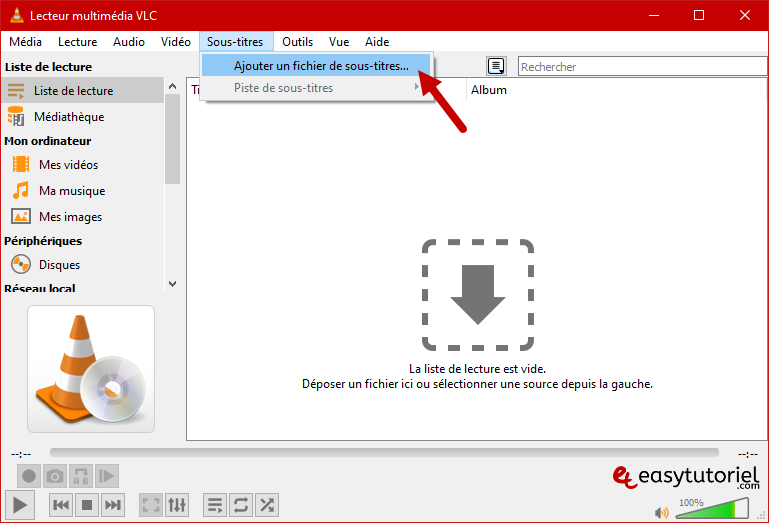Open the Outils menu

pyautogui.click(x=298, y=42)
